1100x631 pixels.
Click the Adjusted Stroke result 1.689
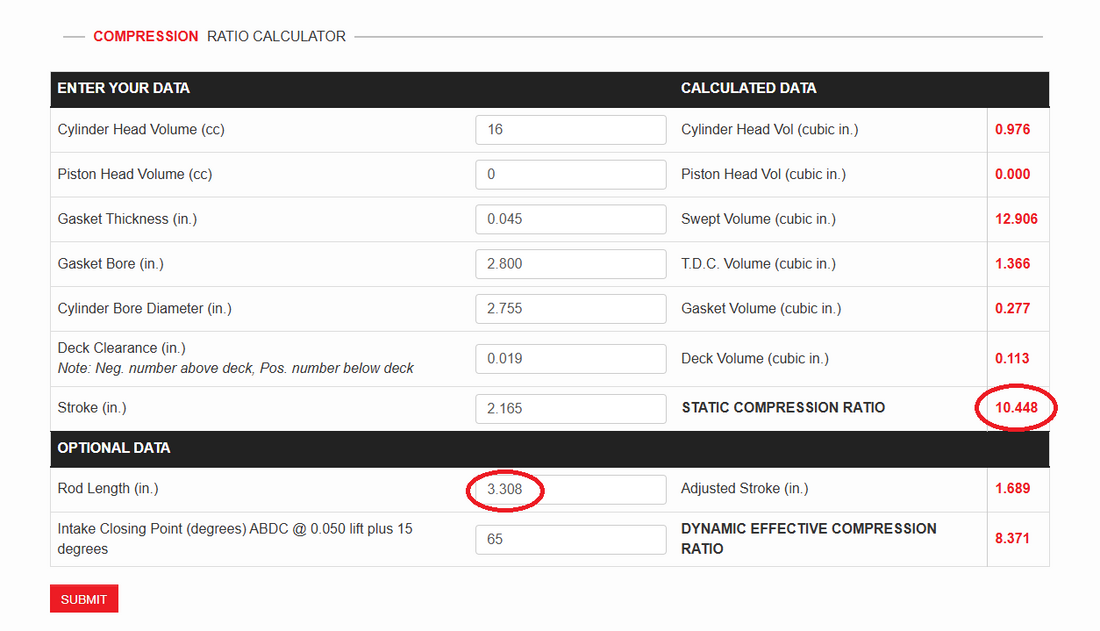pyautogui.click(x=1012, y=489)
